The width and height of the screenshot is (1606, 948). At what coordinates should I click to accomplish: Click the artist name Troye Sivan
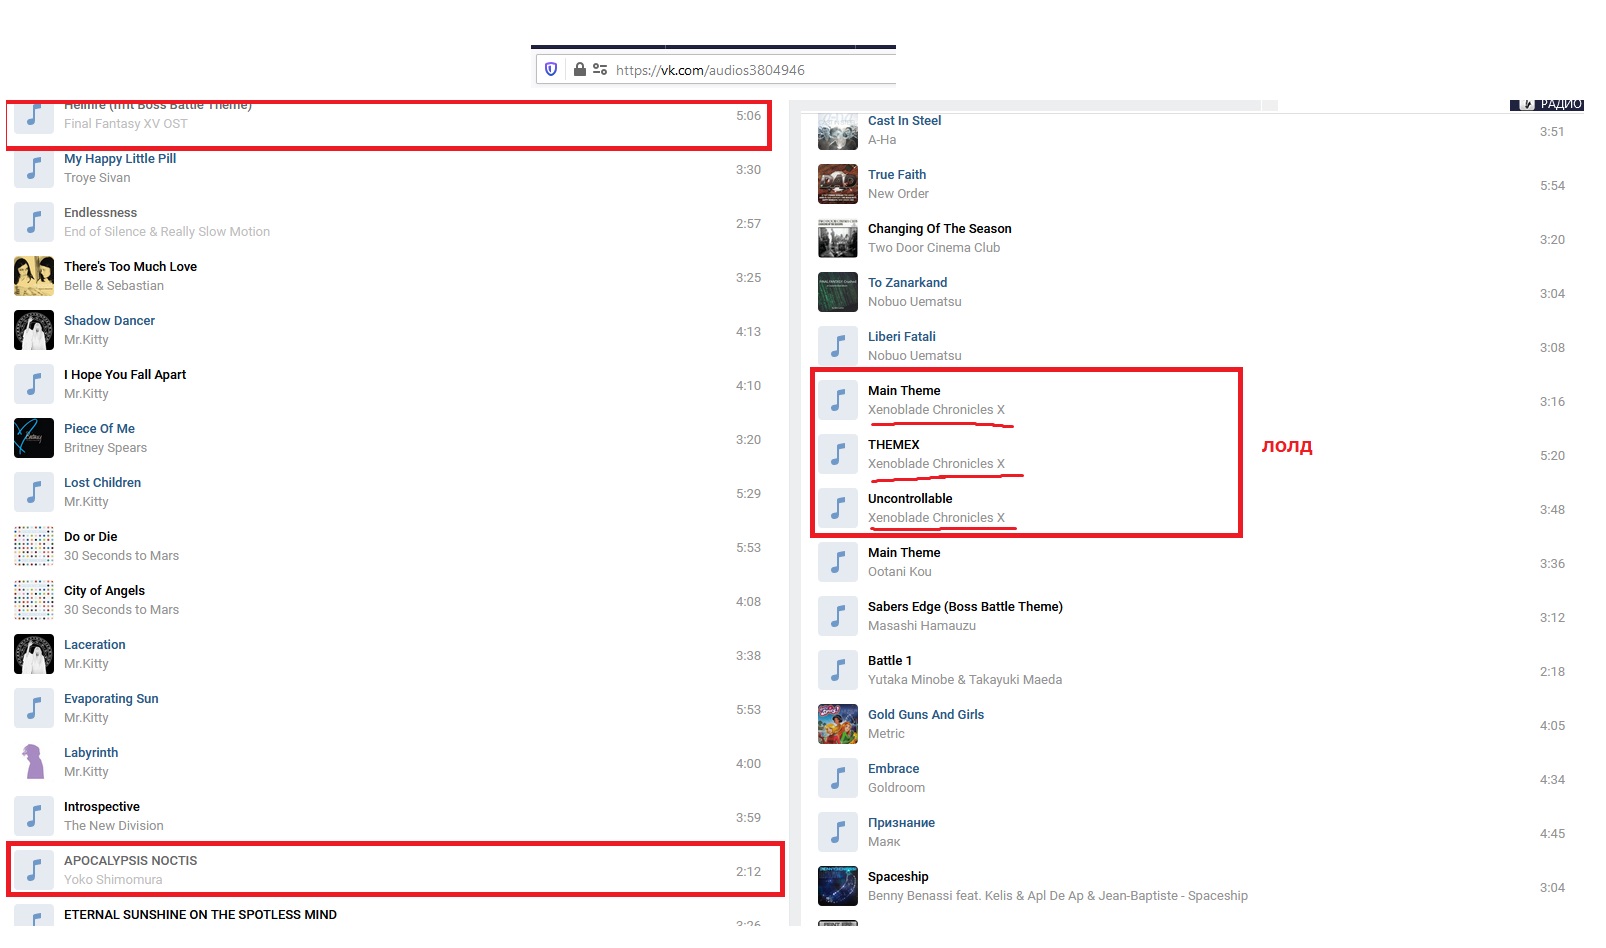[97, 178]
